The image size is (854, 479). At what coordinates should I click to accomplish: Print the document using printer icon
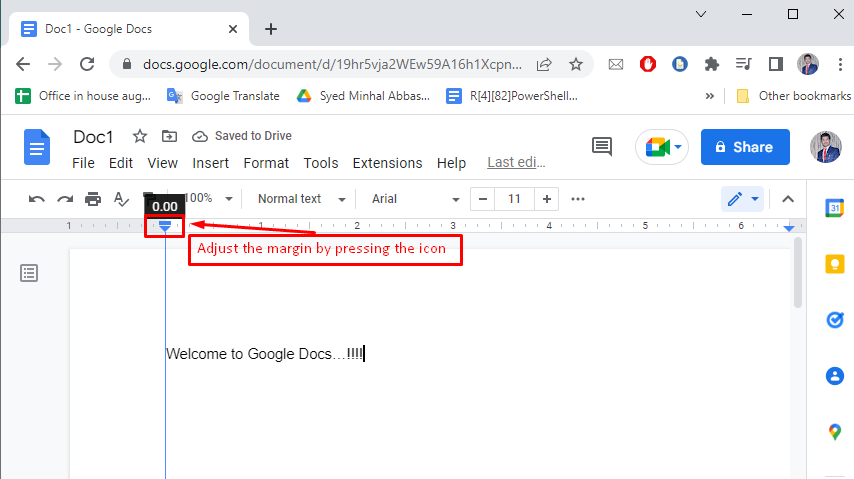(93, 199)
